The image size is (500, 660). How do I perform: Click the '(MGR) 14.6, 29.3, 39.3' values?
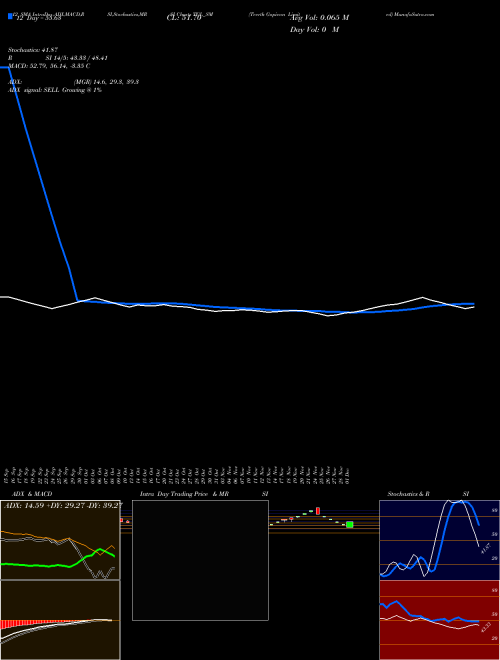106,82
